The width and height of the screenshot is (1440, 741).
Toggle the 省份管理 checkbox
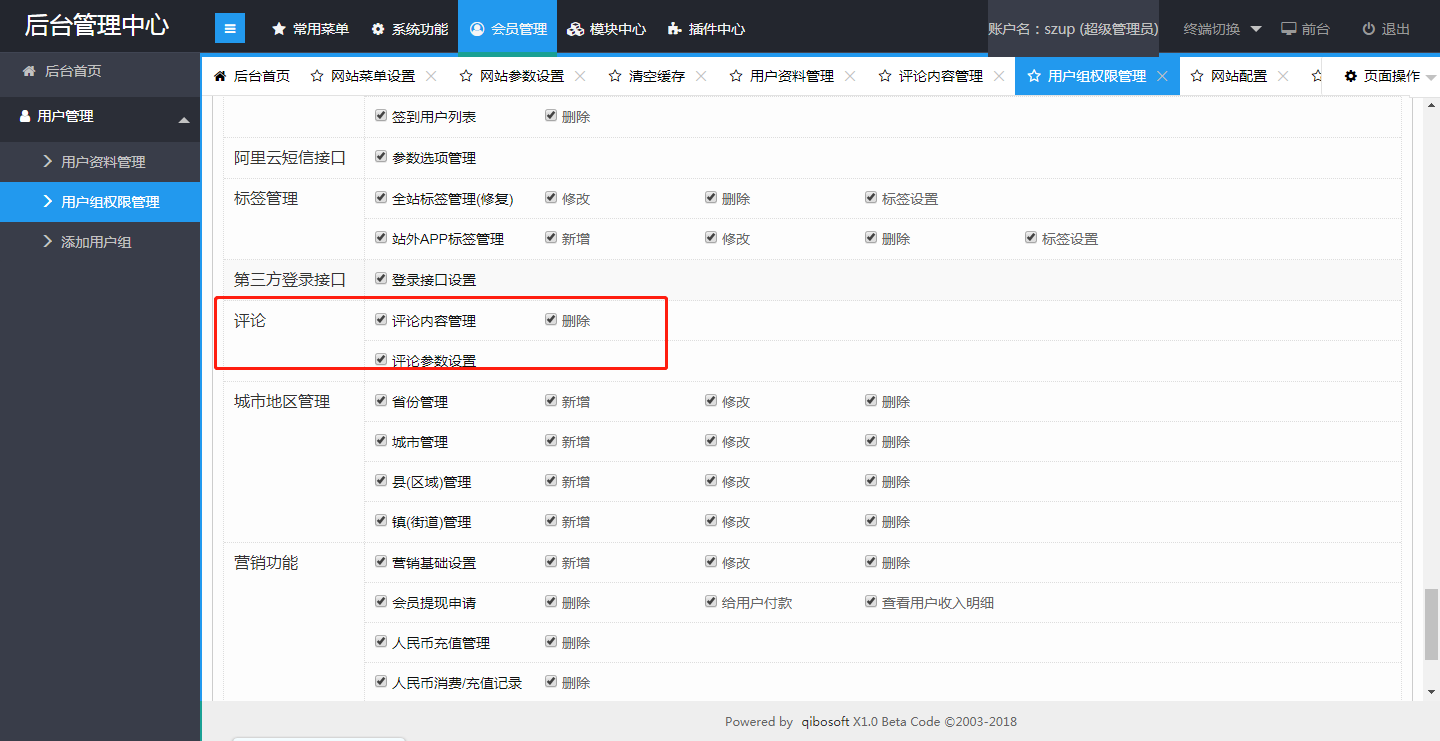(380, 401)
